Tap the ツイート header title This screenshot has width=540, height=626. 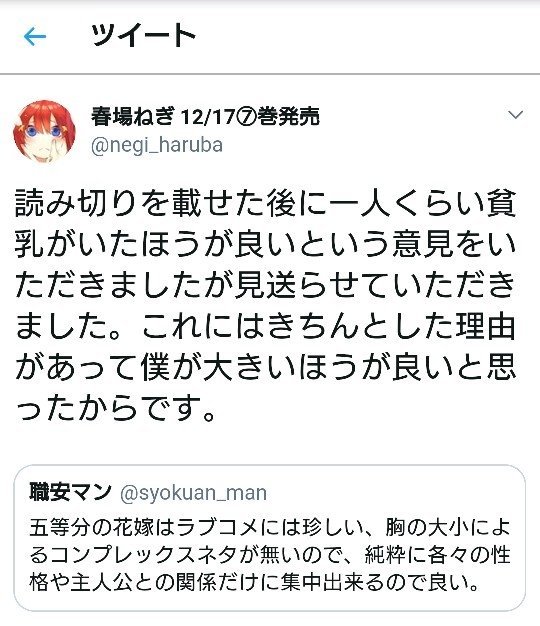143,36
